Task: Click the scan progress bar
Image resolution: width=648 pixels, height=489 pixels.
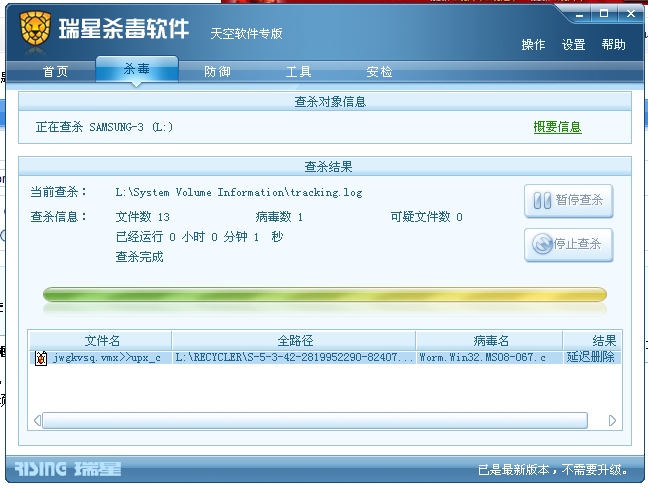Action: point(325,294)
